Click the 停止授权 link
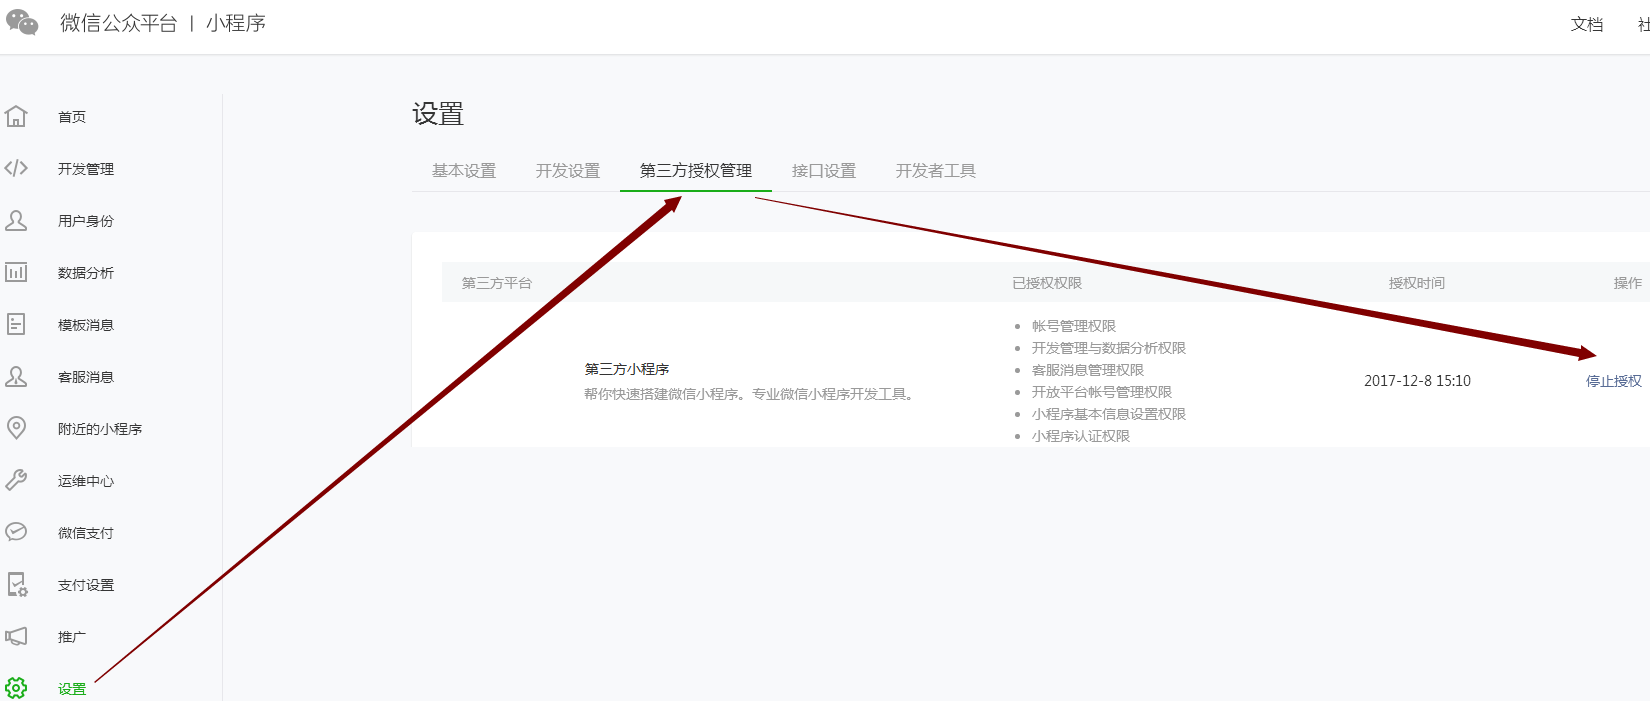This screenshot has height=701, width=1650. coord(1614,381)
